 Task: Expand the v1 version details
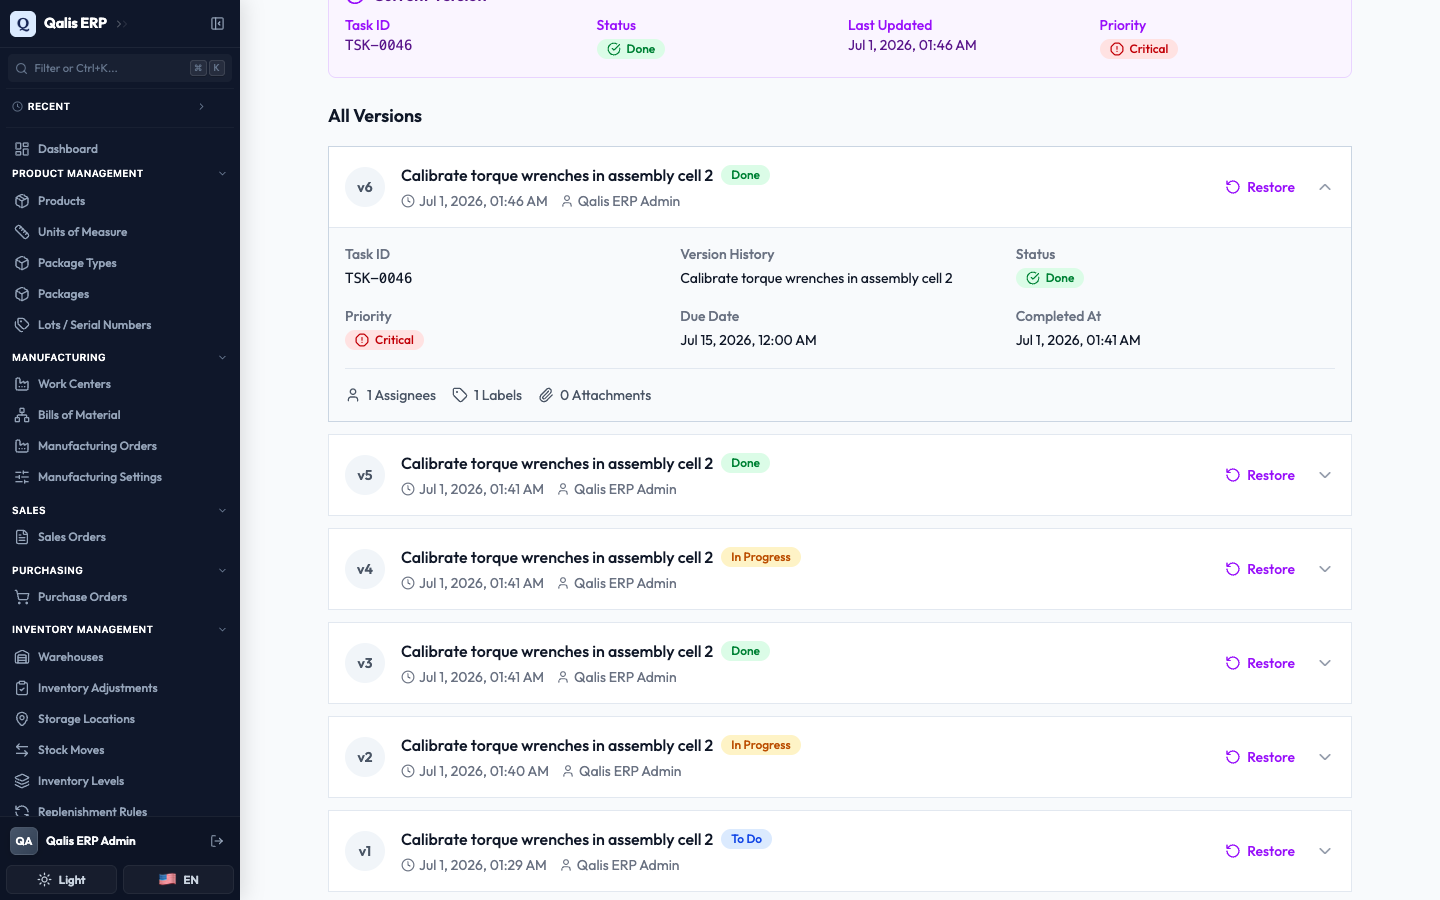point(1325,851)
